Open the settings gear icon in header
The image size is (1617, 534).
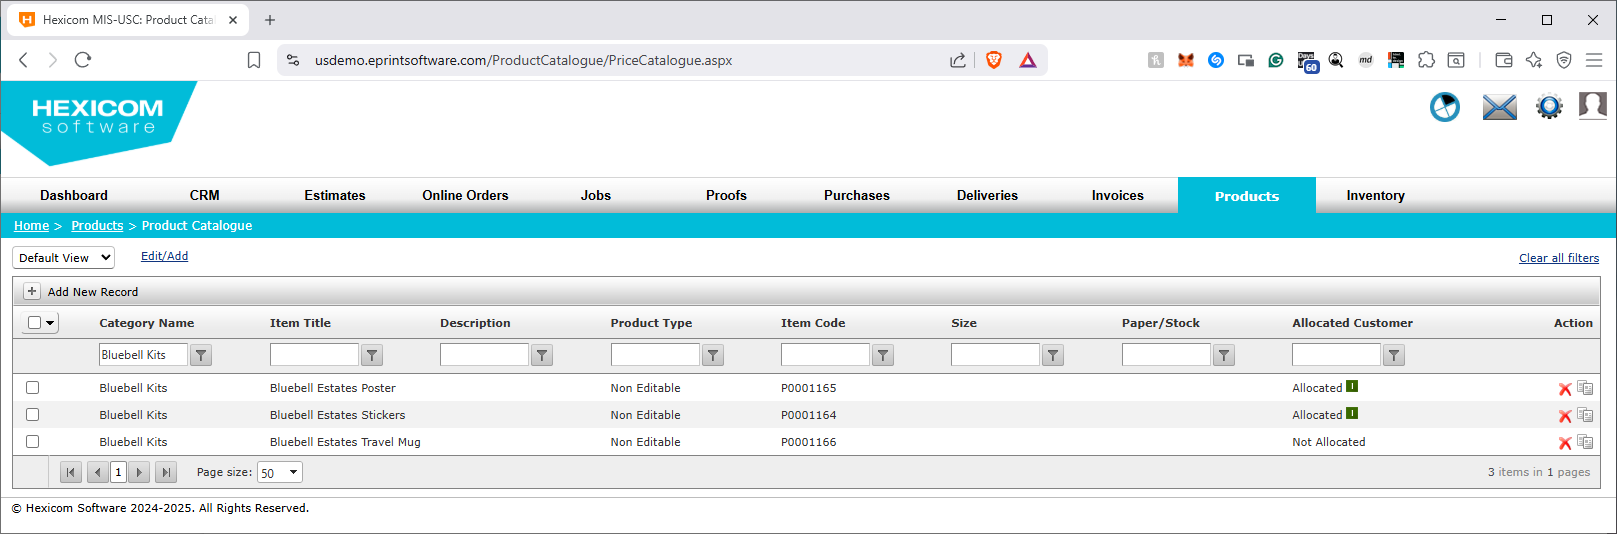point(1549,107)
